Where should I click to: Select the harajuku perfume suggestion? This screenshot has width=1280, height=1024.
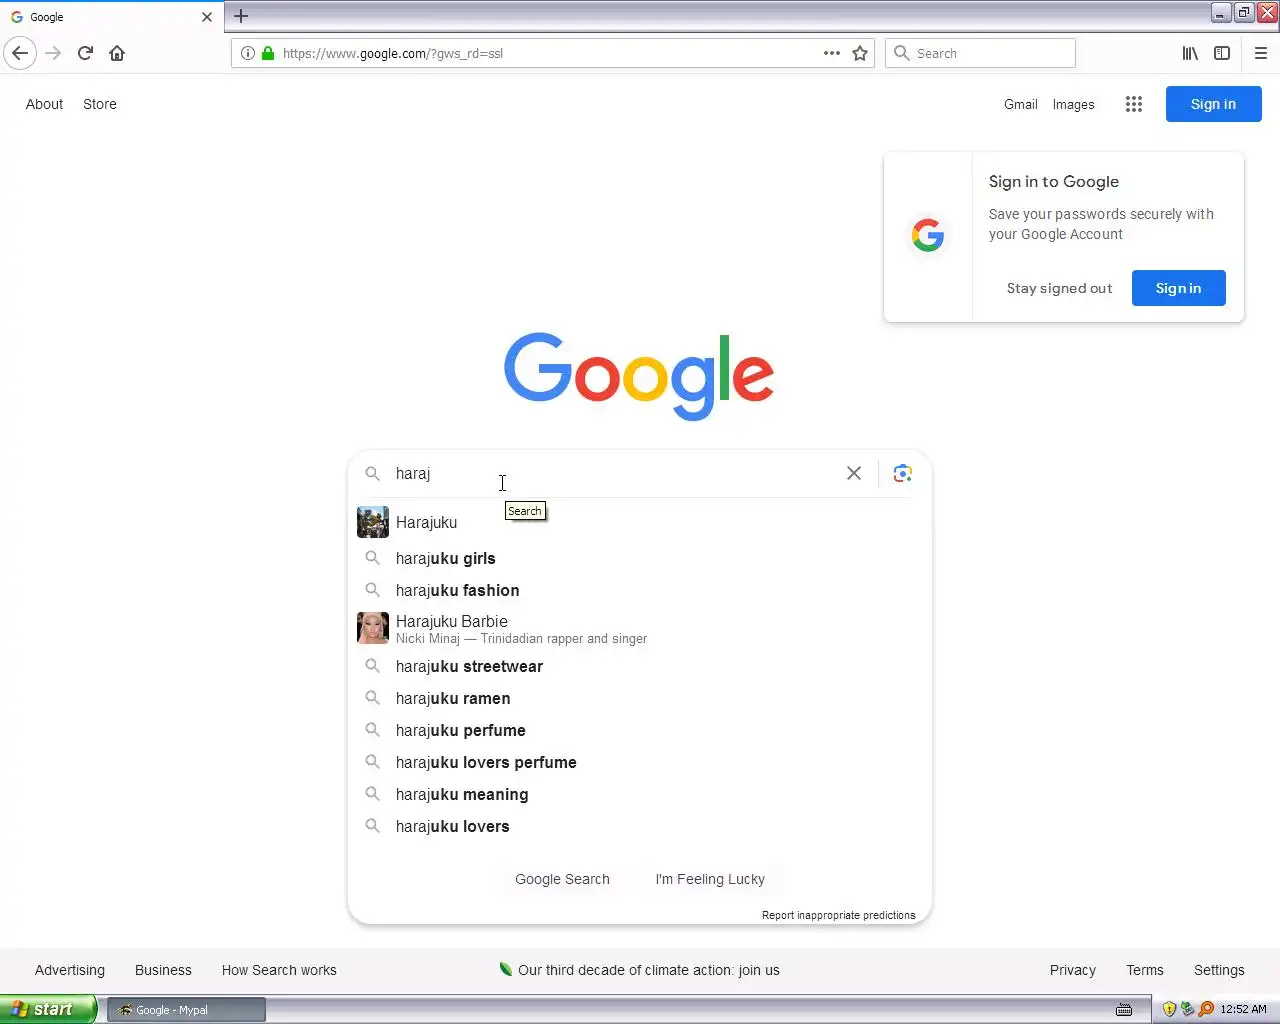(640, 730)
